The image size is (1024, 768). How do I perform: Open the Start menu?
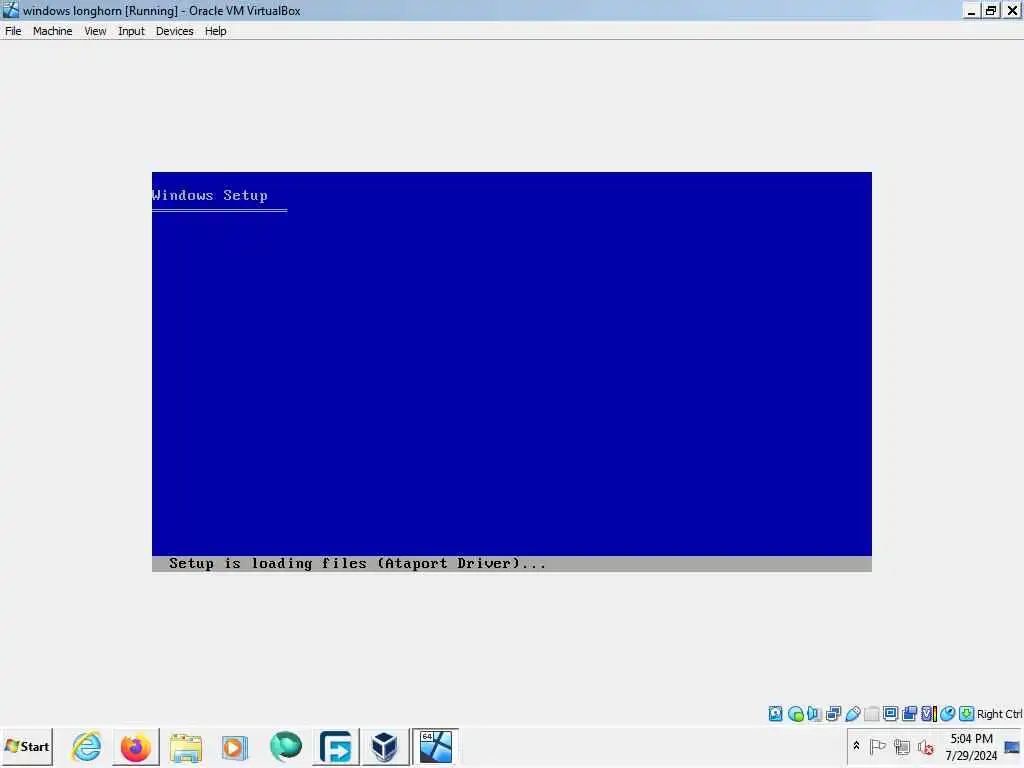(27, 746)
